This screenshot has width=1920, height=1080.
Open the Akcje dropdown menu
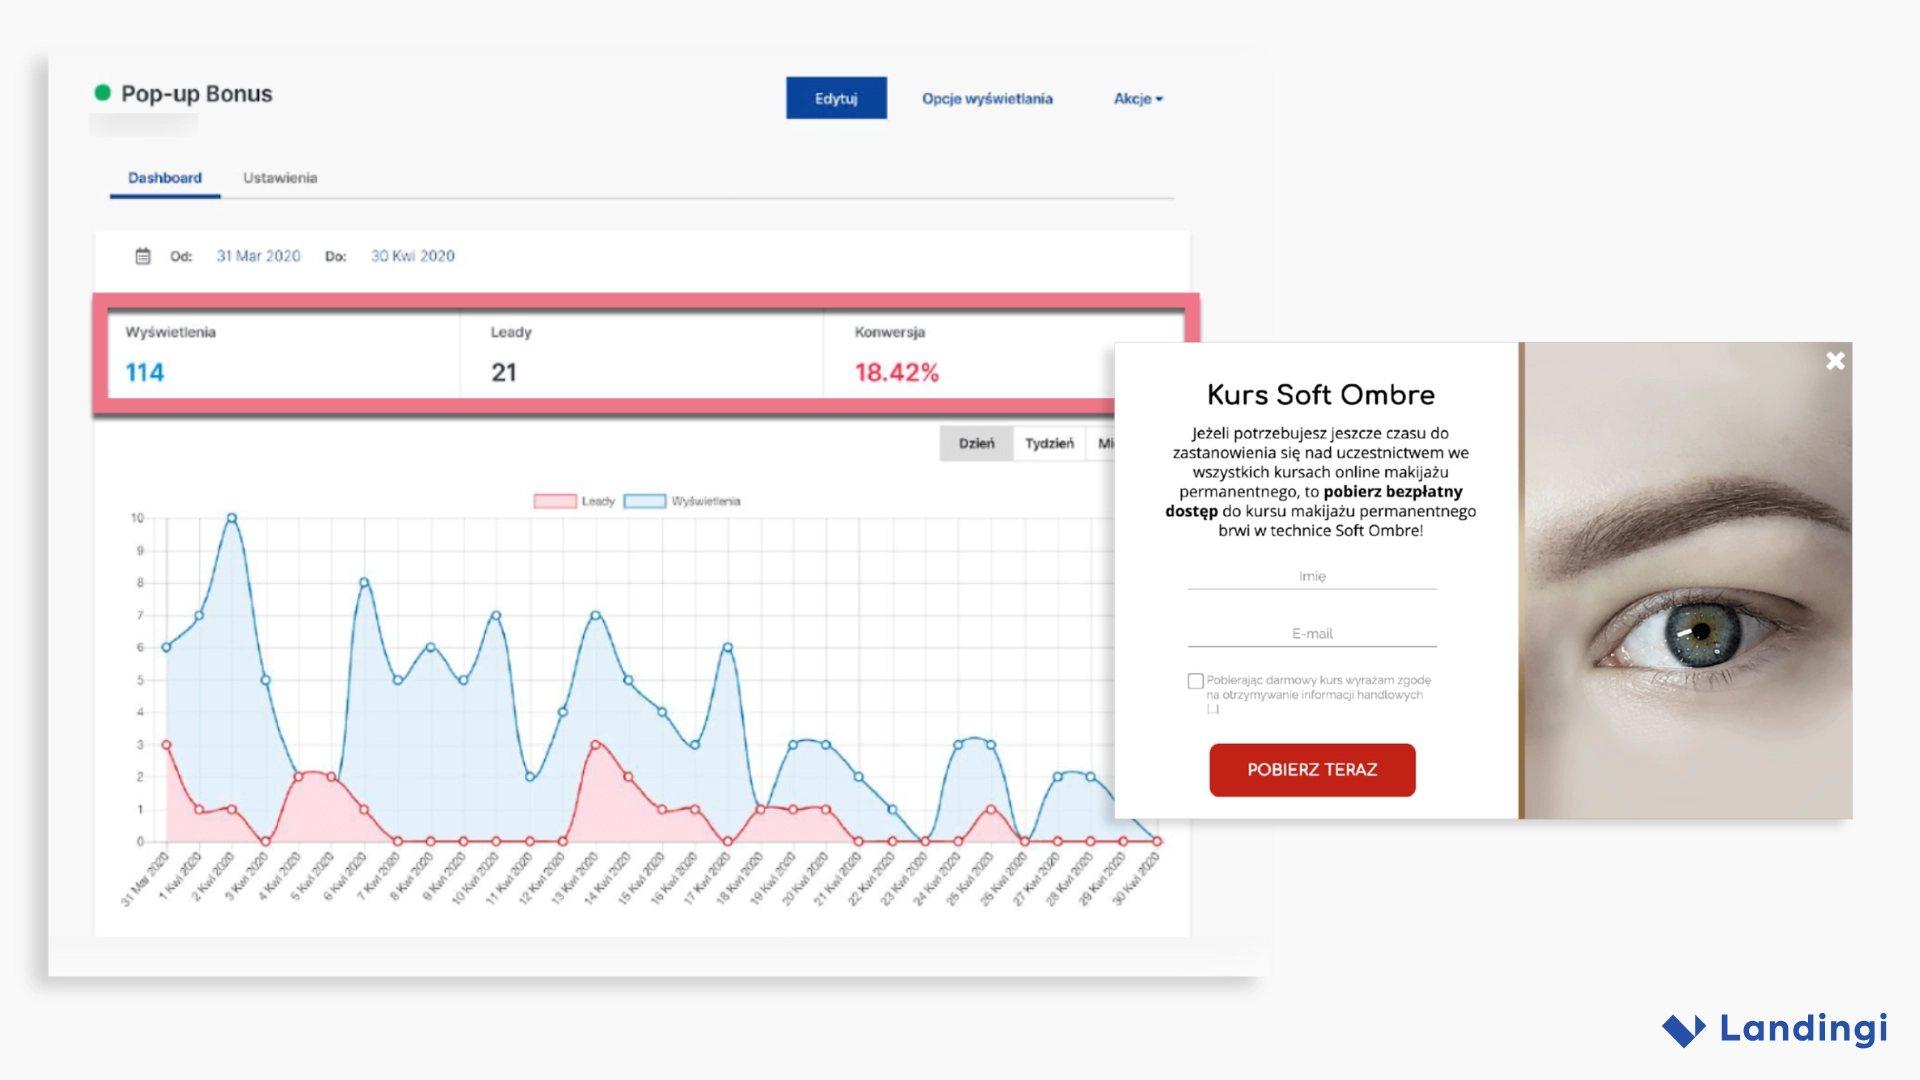1138,98
